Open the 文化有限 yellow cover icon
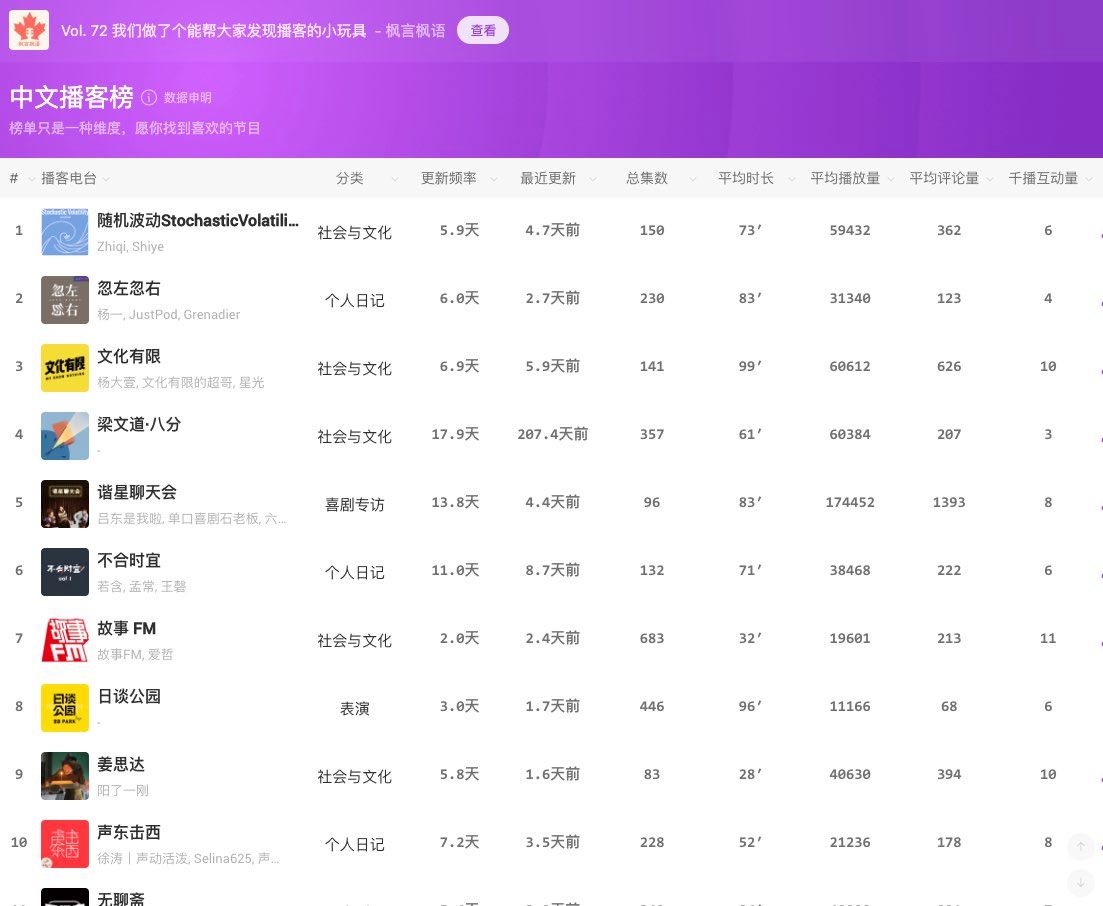Image resolution: width=1103 pixels, height=906 pixels. [x=65, y=368]
